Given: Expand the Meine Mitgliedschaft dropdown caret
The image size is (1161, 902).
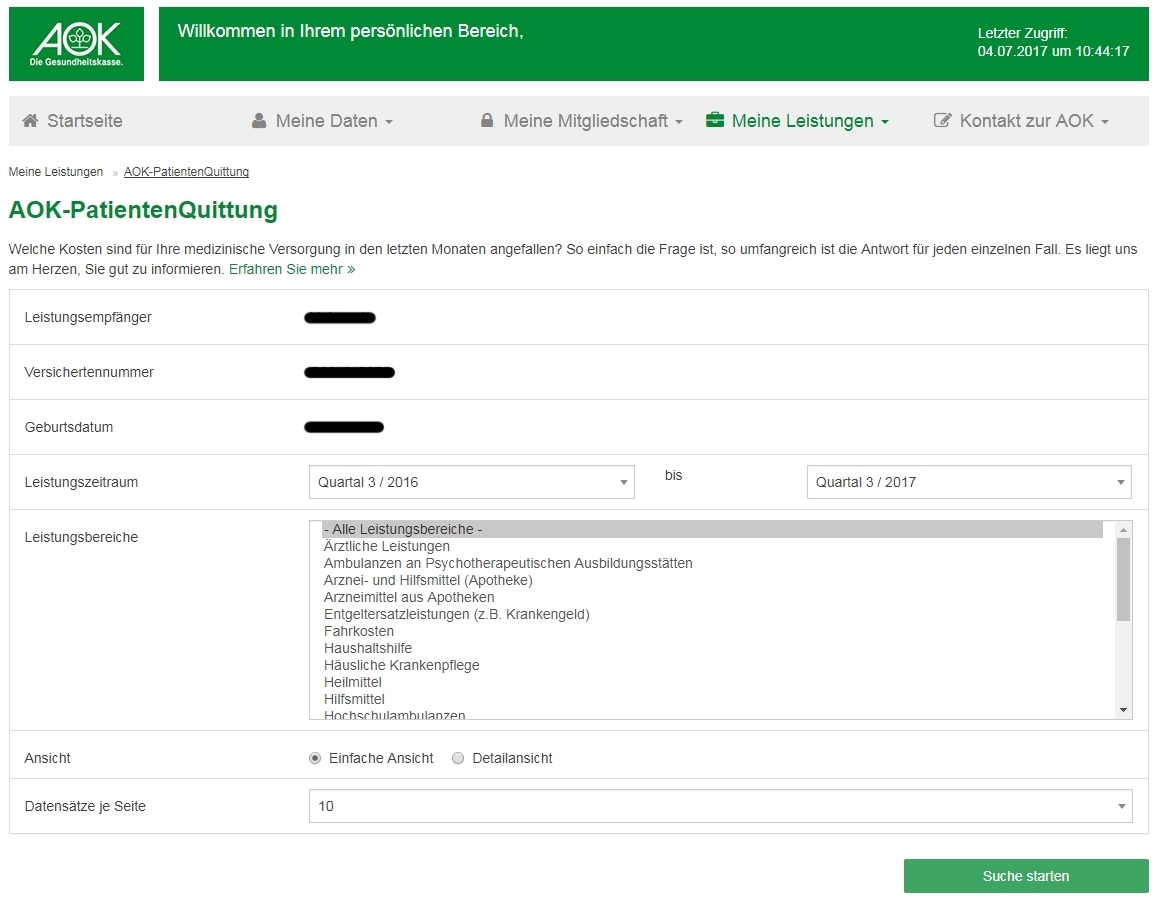Looking at the screenshot, I should [678, 122].
